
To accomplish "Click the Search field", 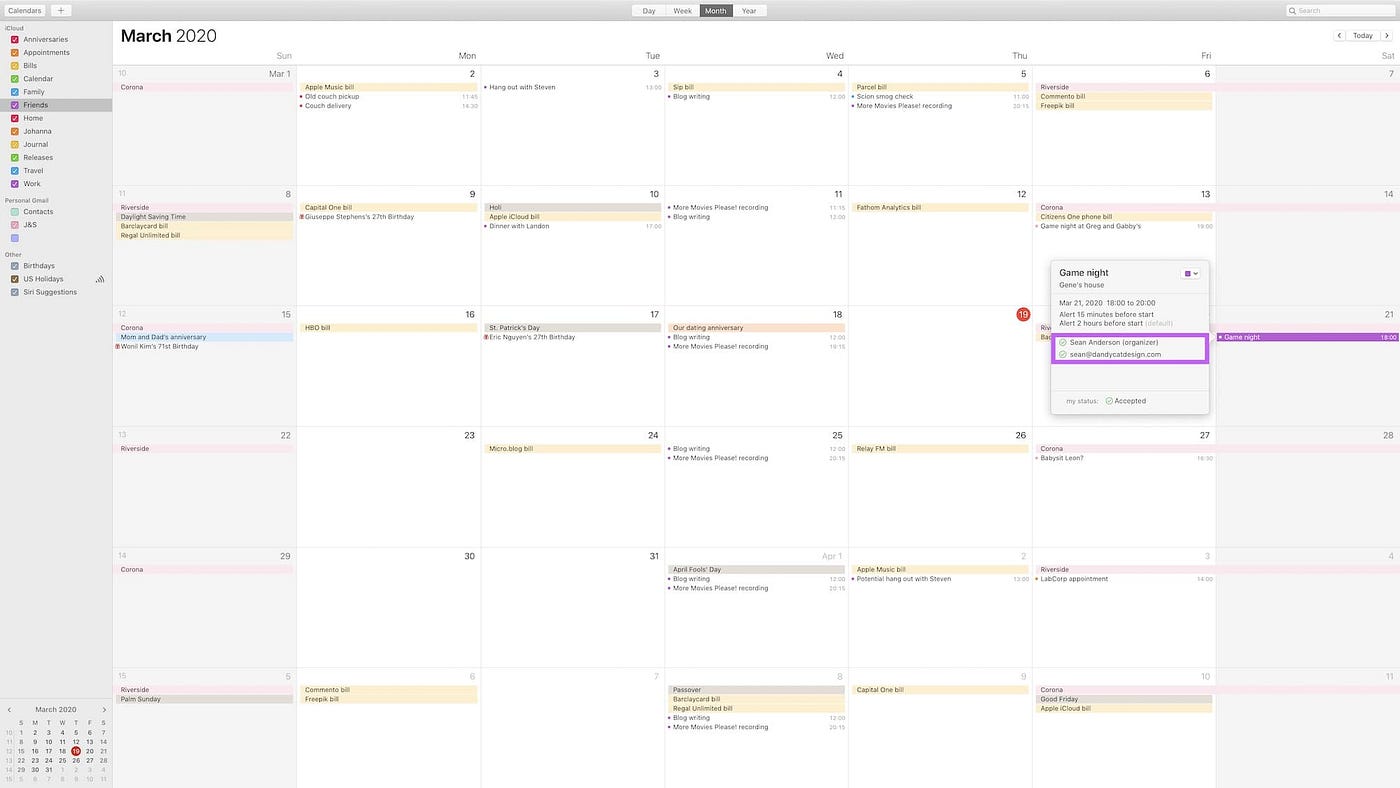I will pyautogui.click(x=1340, y=10).
